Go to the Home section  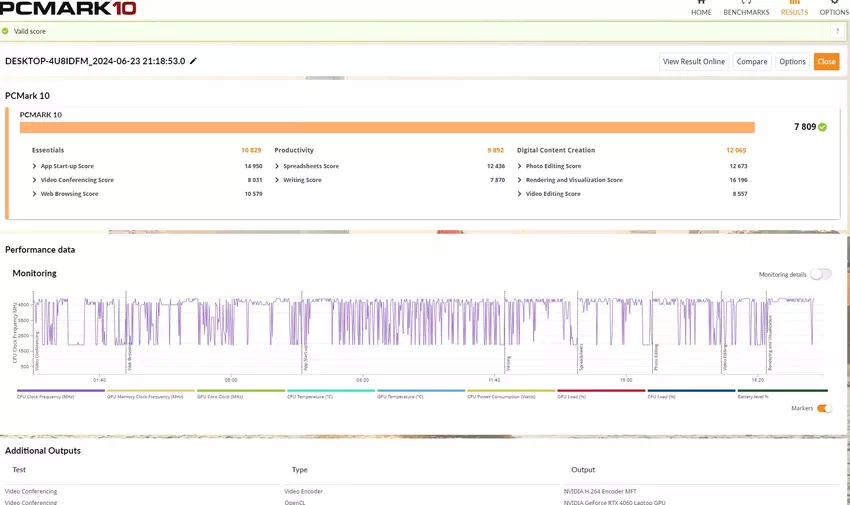(701, 8)
